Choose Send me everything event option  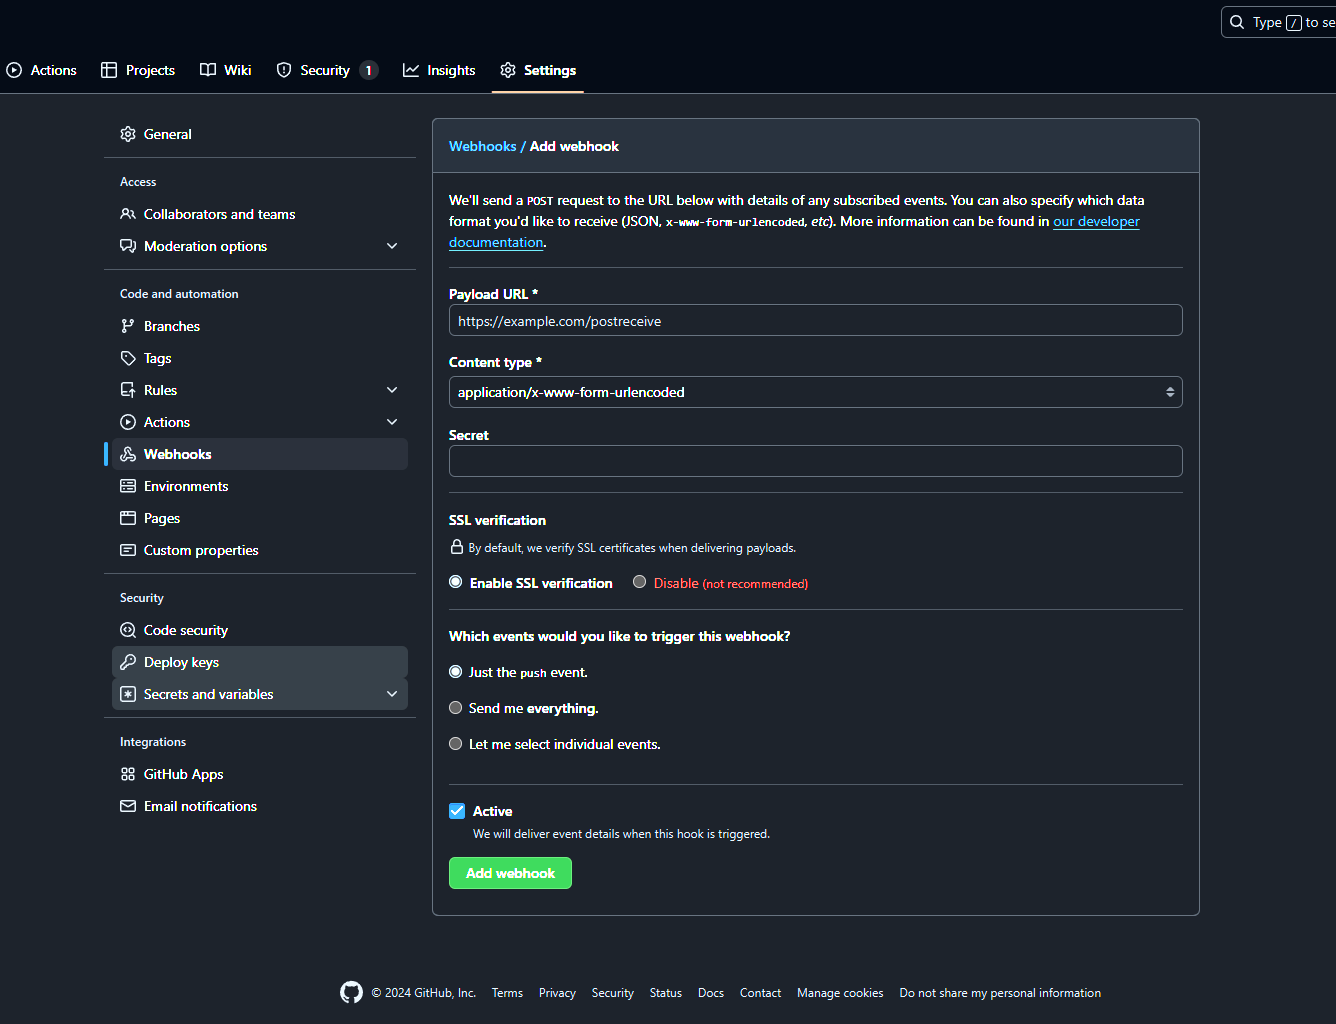point(456,707)
